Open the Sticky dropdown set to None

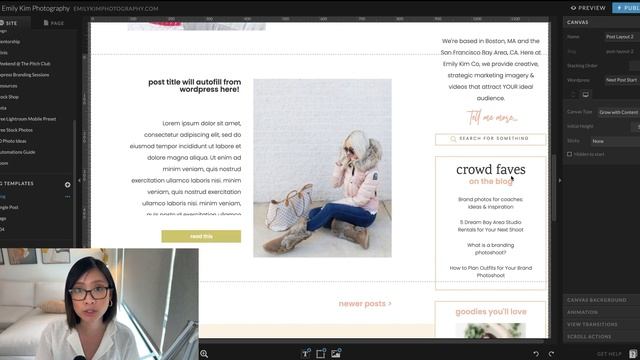[616, 141]
